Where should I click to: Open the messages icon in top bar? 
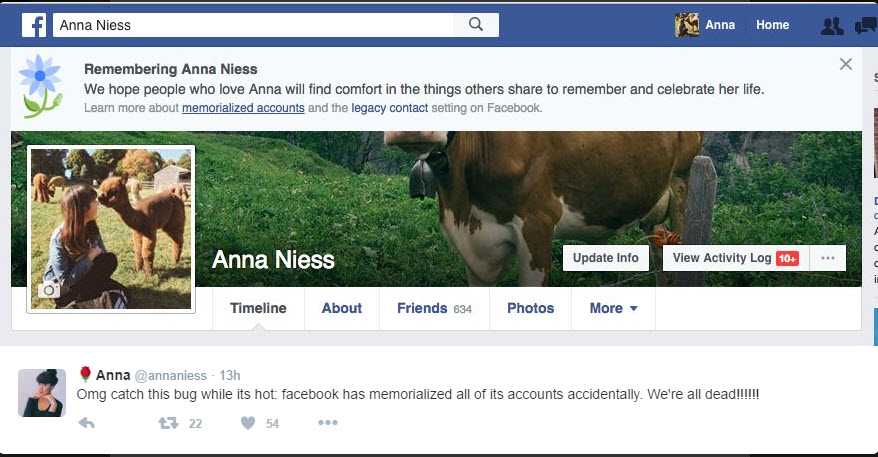(866, 26)
